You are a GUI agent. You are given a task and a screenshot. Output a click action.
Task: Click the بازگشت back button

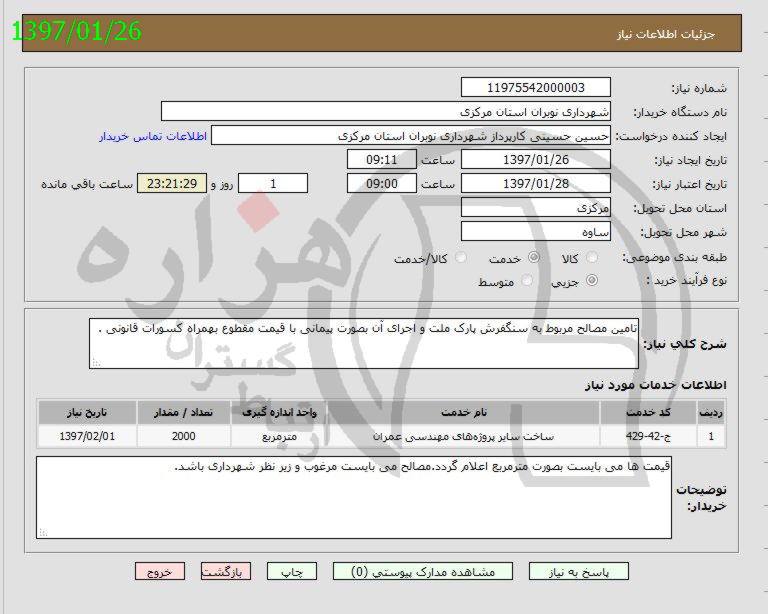click(x=226, y=571)
